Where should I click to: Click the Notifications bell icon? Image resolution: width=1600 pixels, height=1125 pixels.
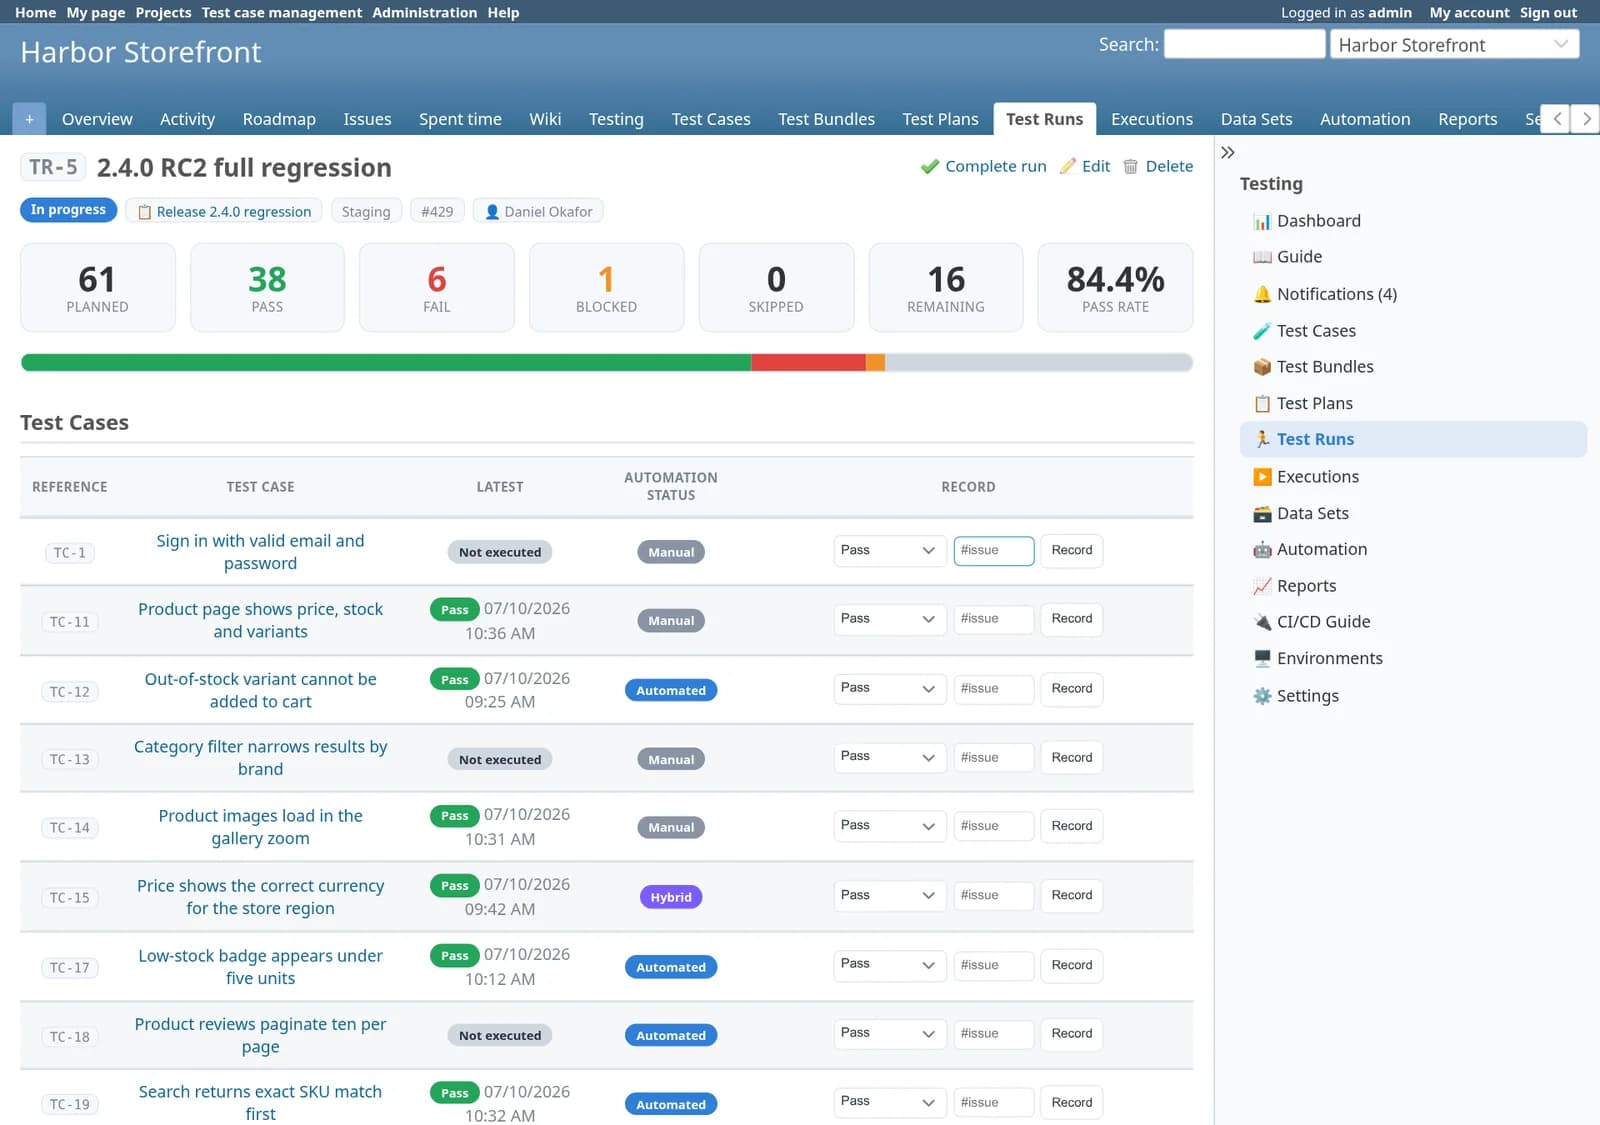(1262, 294)
